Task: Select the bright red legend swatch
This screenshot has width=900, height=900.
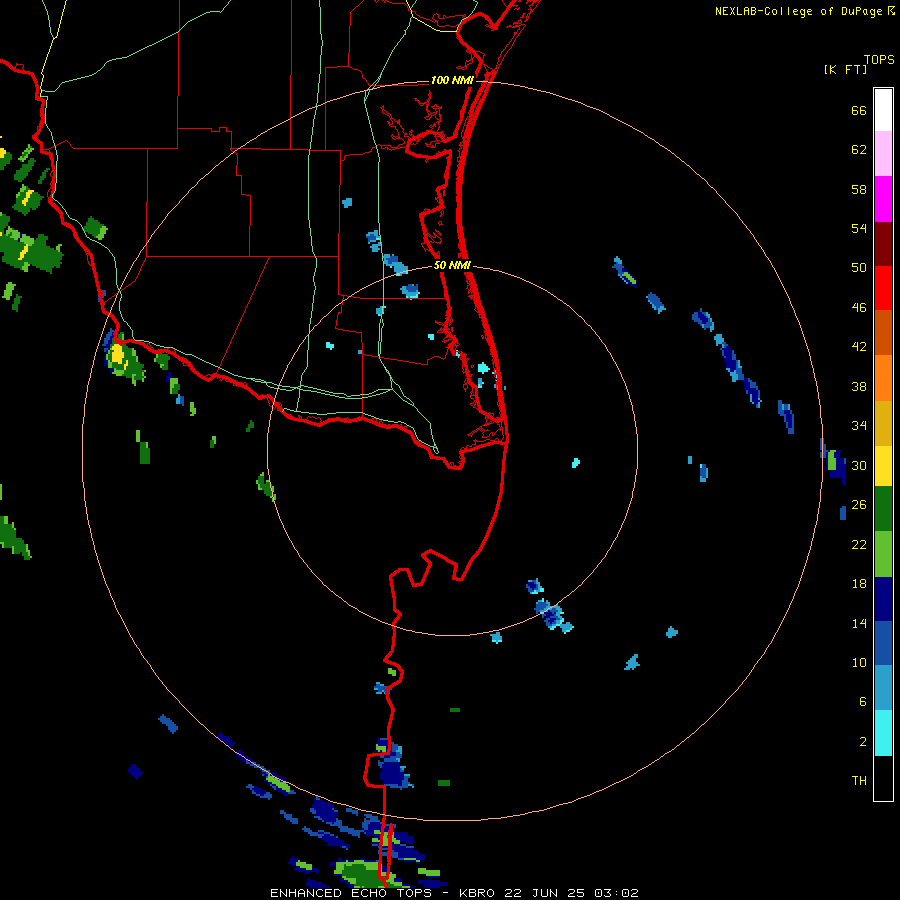Action: (x=883, y=288)
